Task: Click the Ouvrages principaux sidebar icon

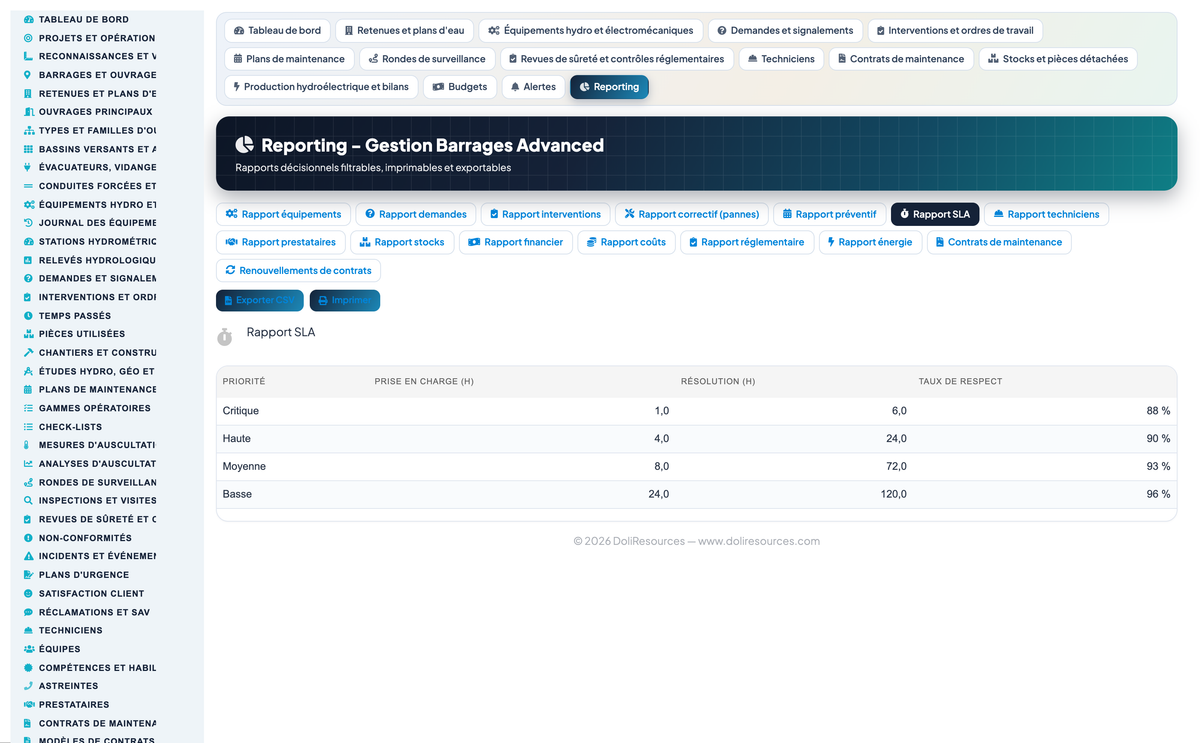Action: point(28,112)
